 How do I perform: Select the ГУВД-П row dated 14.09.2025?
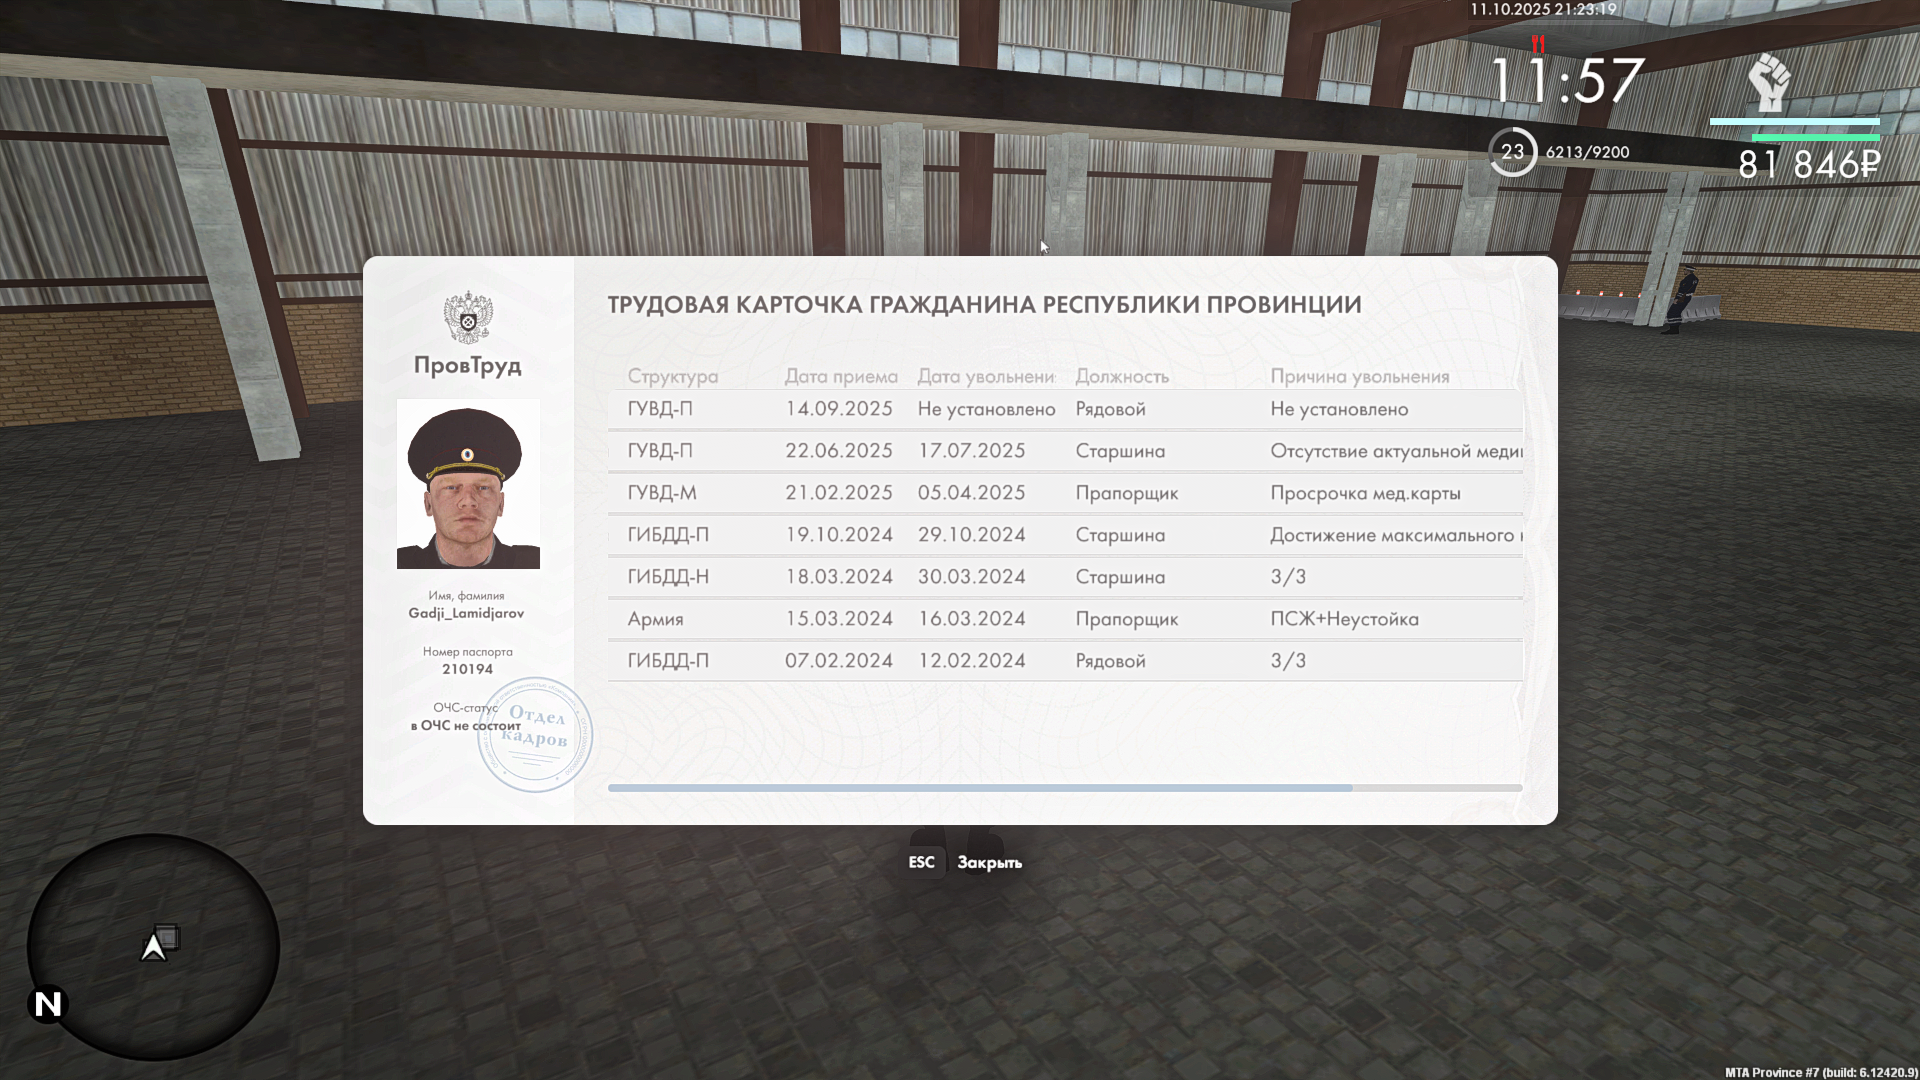pos(1064,409)
